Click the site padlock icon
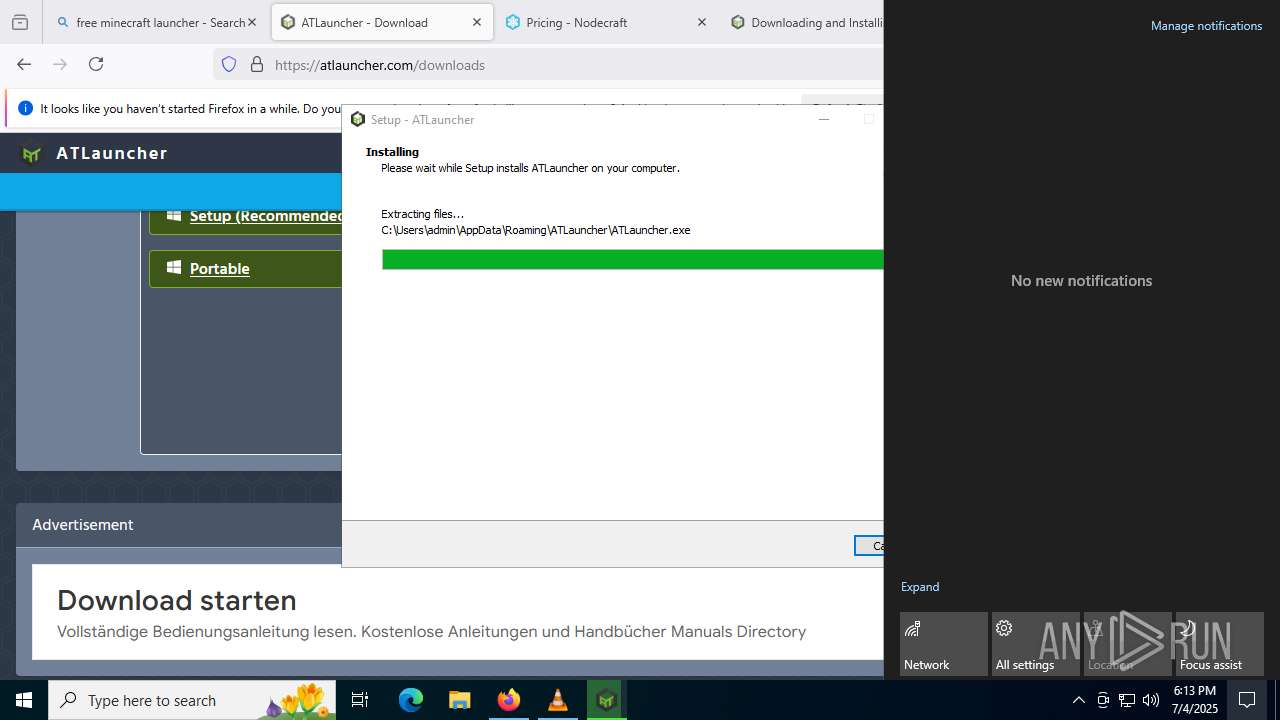Viewport: 1280px width, 720px height. (x=257, y=64)
